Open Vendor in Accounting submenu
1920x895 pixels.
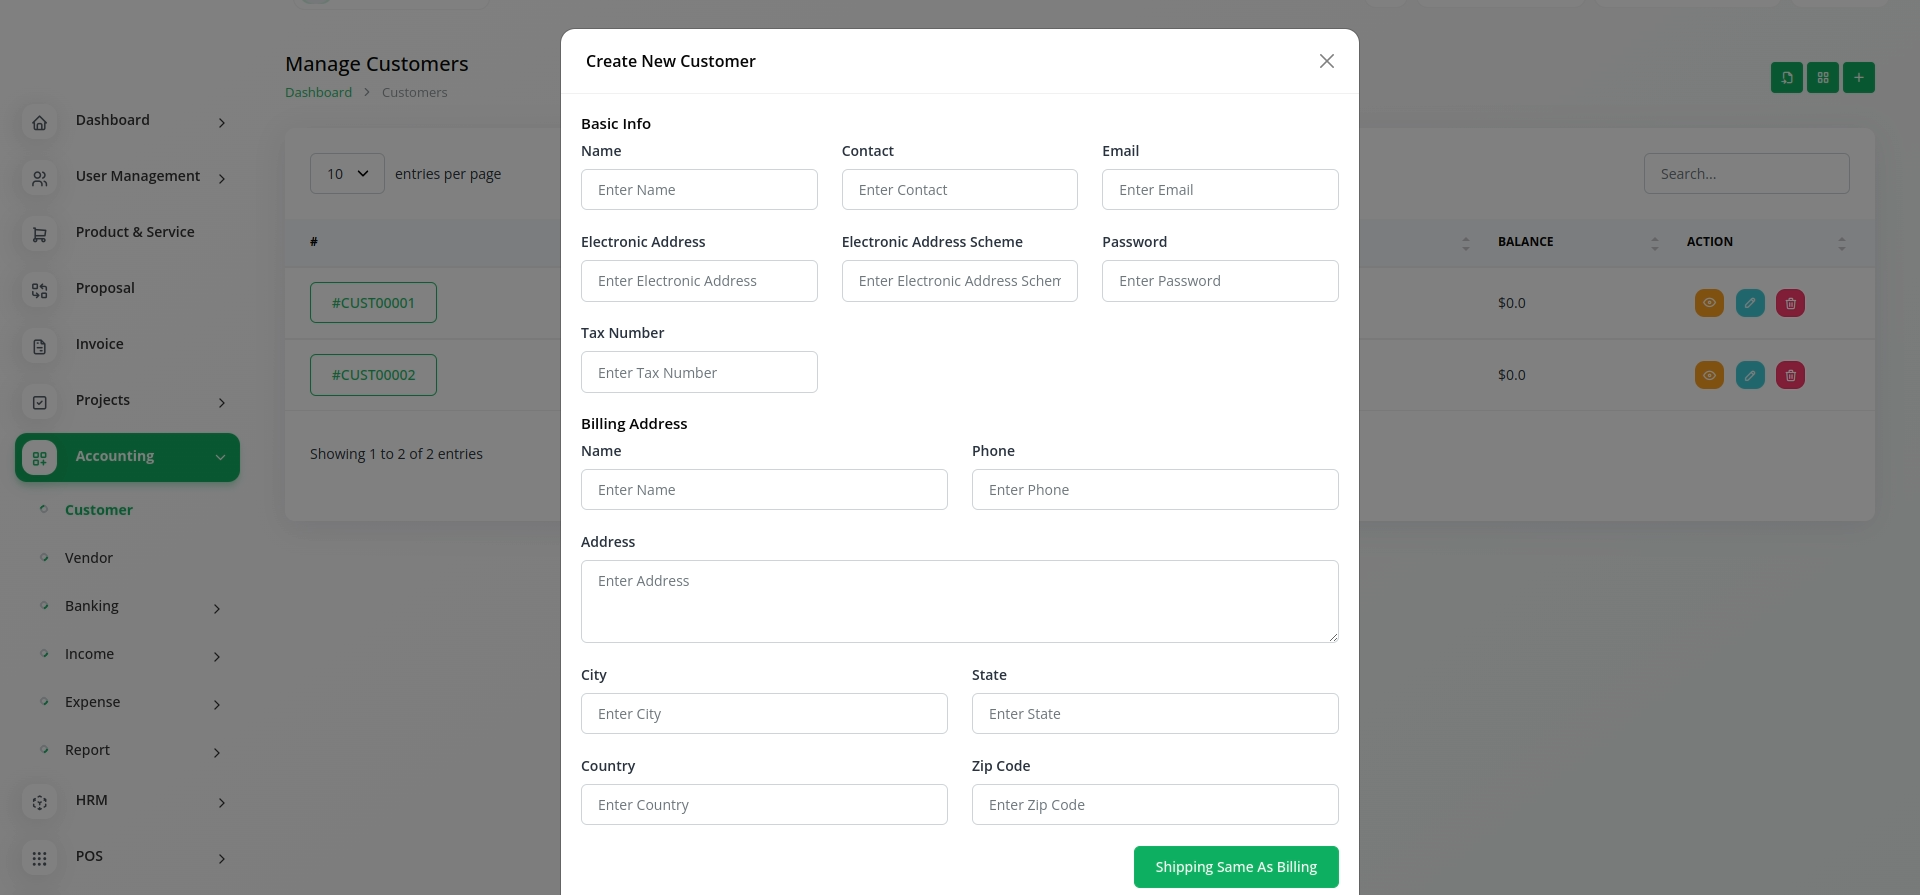point(89,558)
